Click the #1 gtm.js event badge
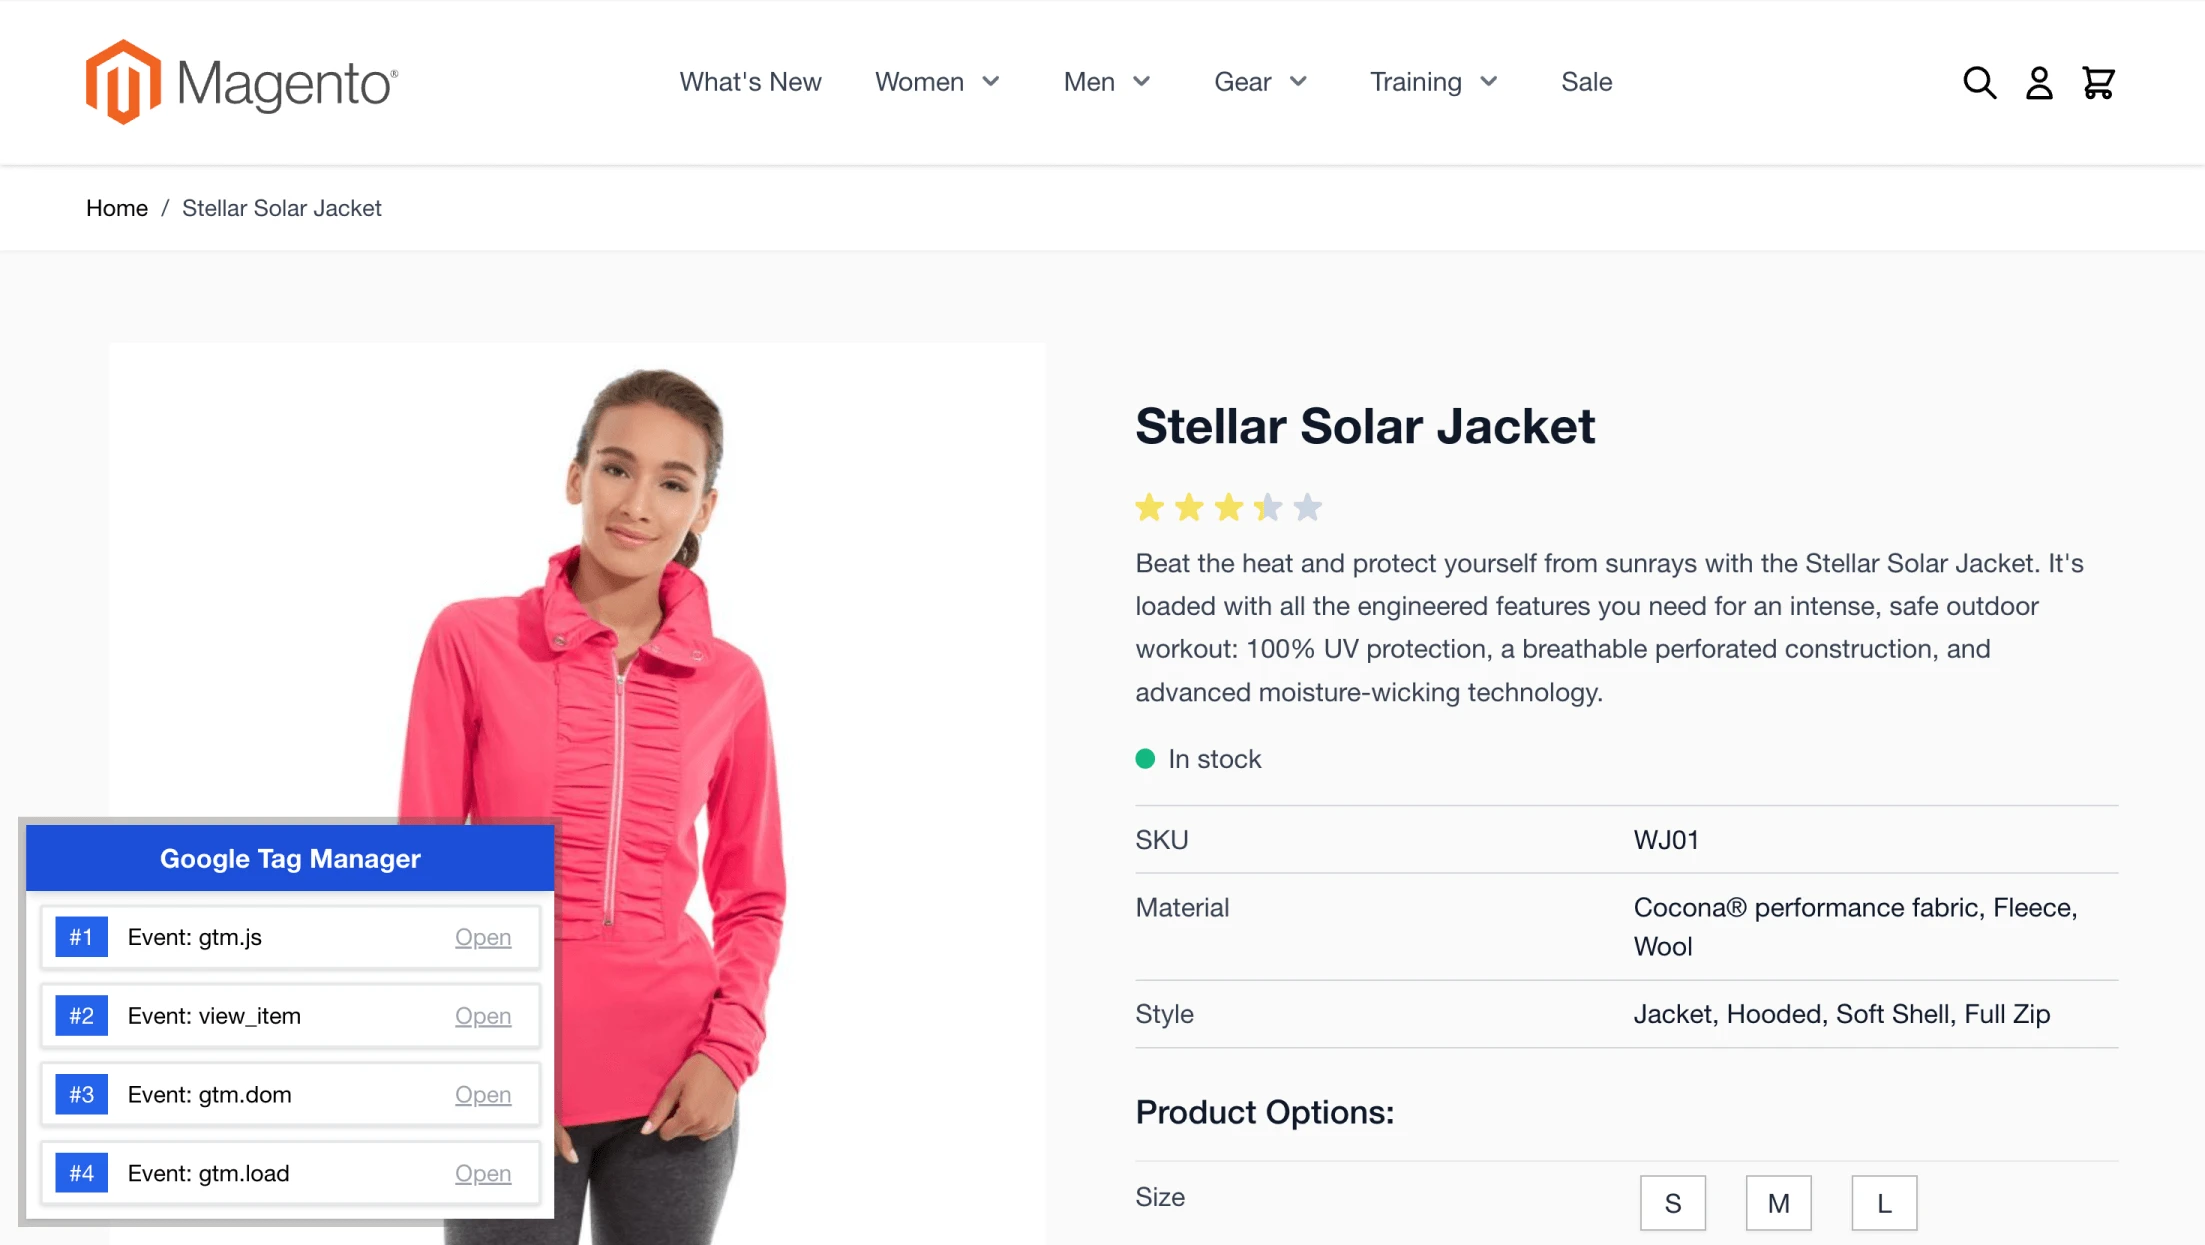2205x1245 pixels. coord(81,937)
